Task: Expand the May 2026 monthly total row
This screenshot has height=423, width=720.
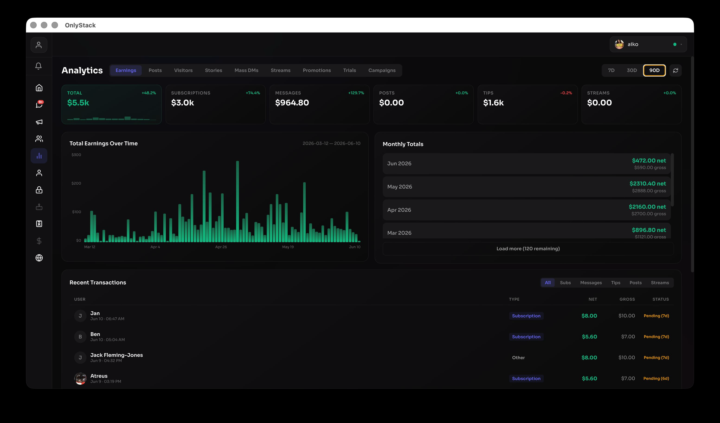Action: pos(526,187)
